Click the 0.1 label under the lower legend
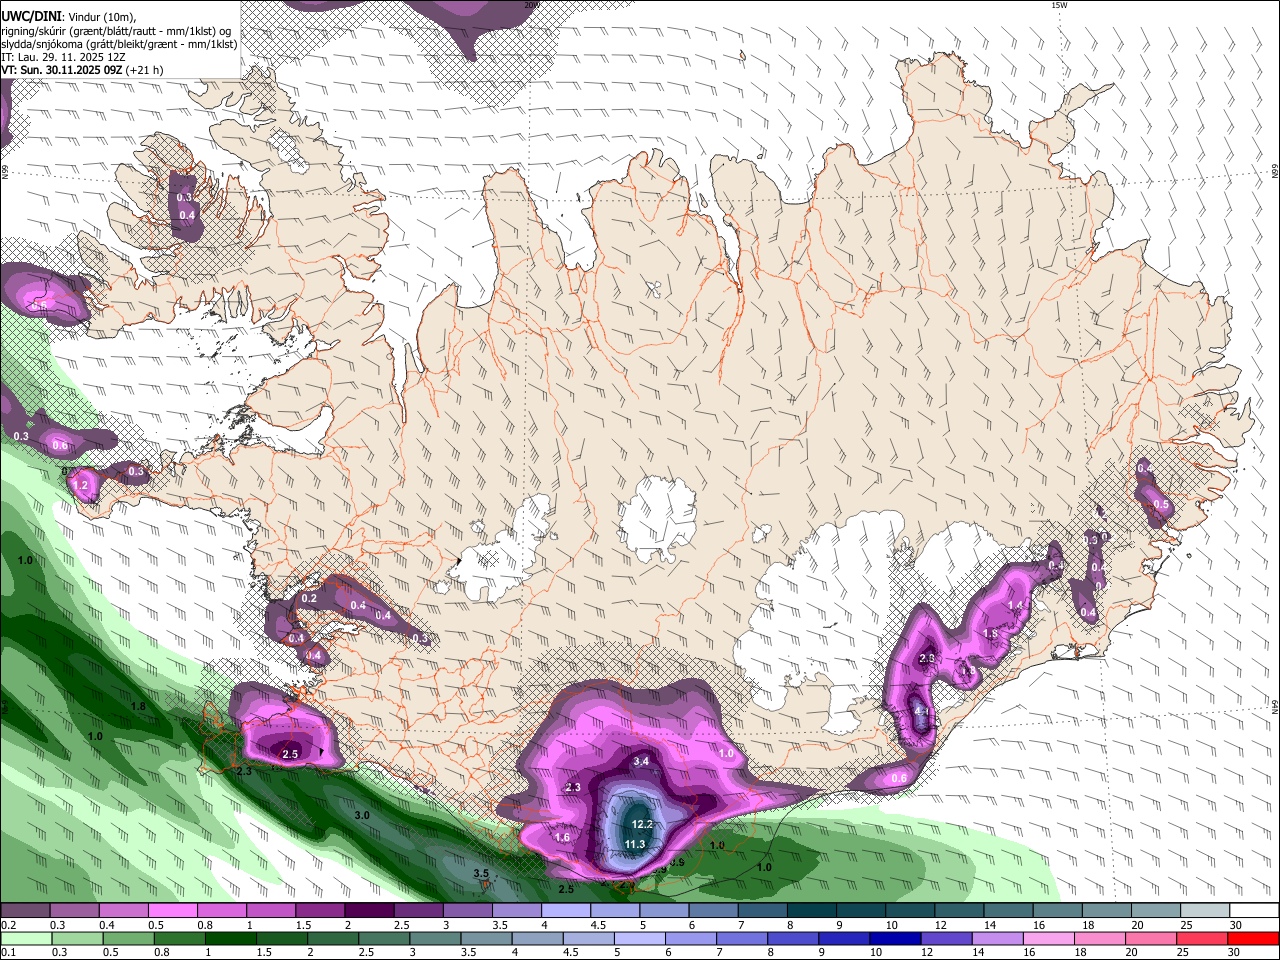The image size is (1280, 960). point(9,952)
